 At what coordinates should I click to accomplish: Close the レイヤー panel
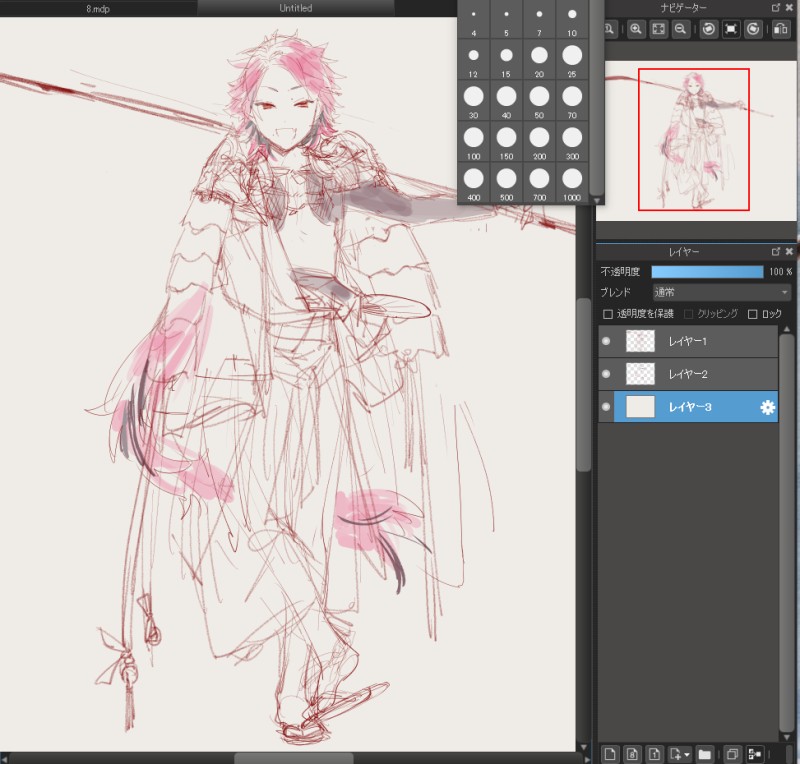coord(790,251)
